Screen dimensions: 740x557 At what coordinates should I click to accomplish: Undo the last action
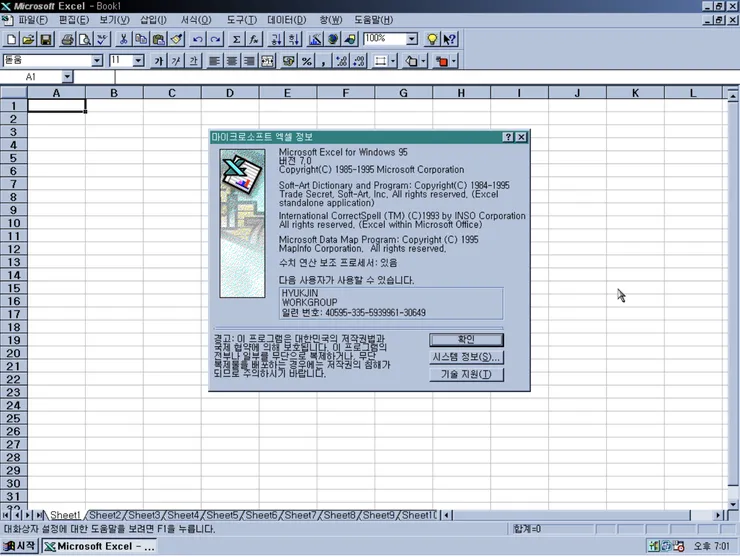pyautogui.click(x=198, y=39)
